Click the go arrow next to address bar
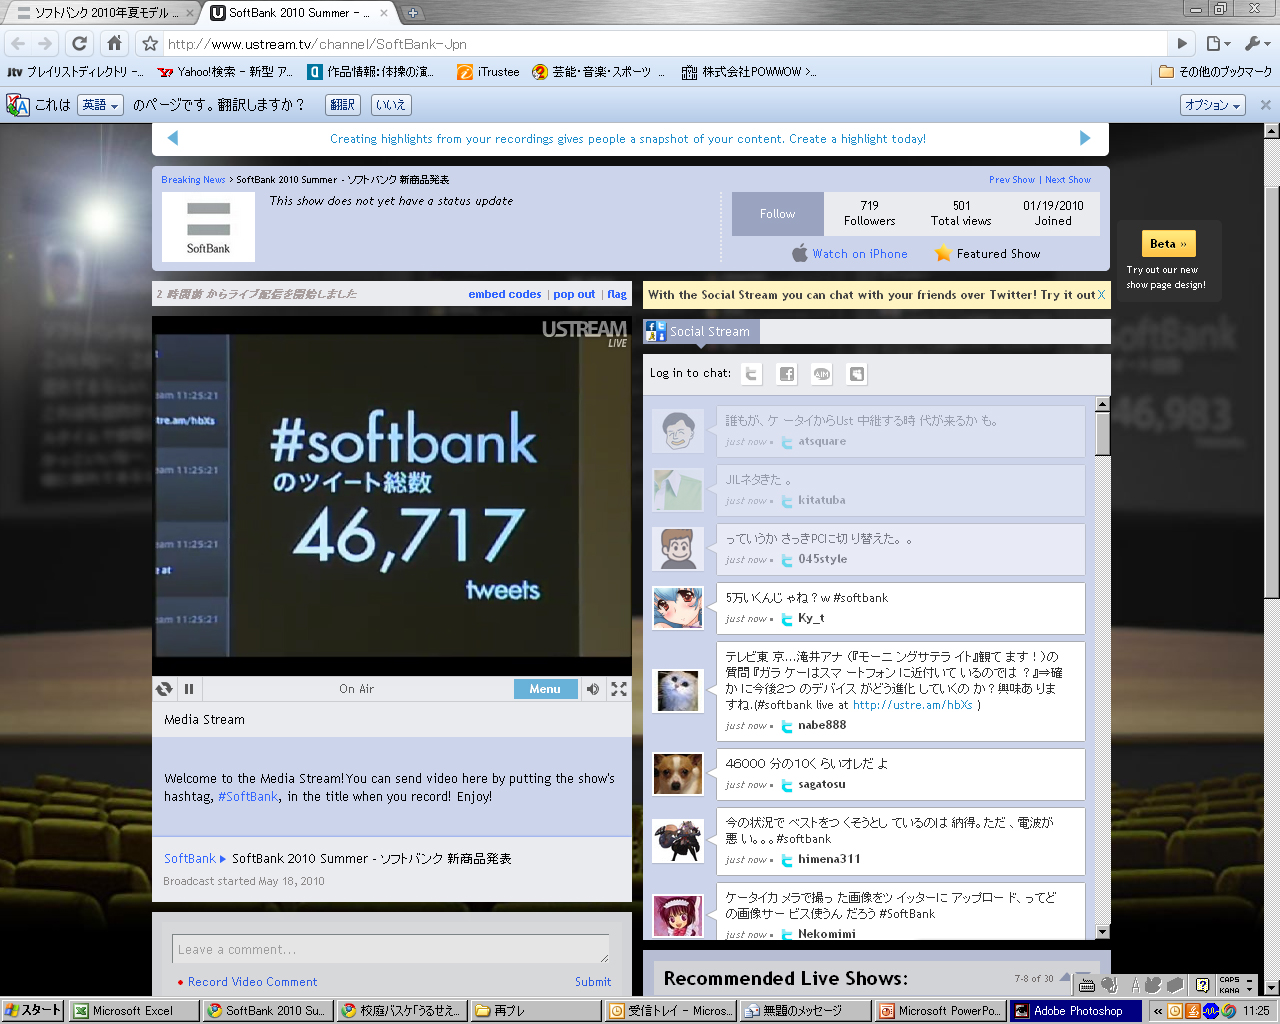 pos(1182,44)
